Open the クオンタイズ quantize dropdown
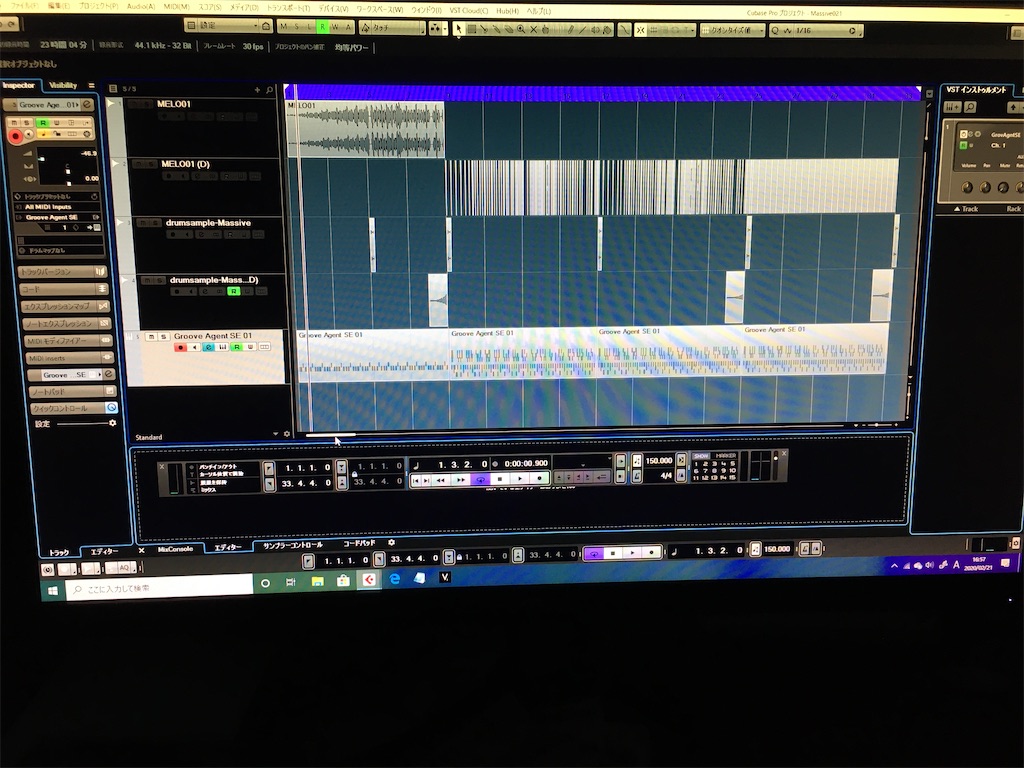The width and height of the screenshot is (1024, 768). [x=732, y=30]
